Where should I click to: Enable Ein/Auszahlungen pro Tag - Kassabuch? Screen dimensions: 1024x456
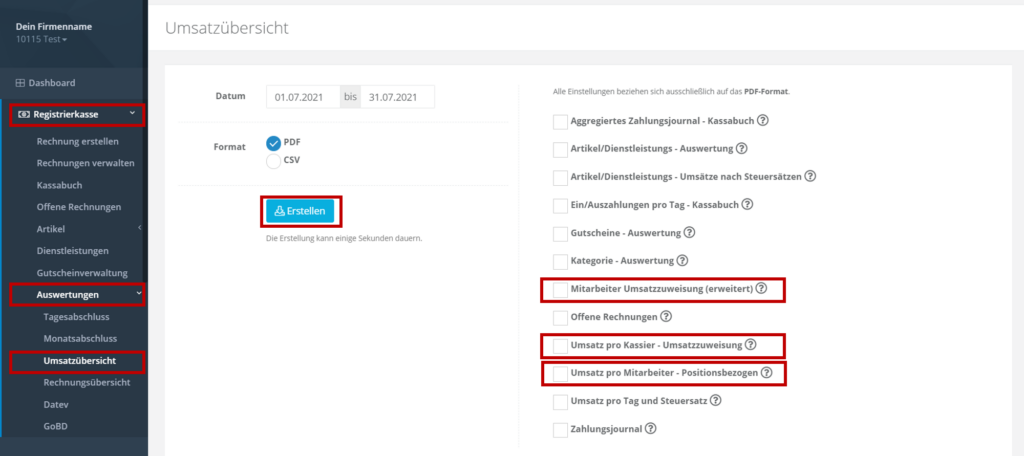pyautogui.click(x=560, y=206)
